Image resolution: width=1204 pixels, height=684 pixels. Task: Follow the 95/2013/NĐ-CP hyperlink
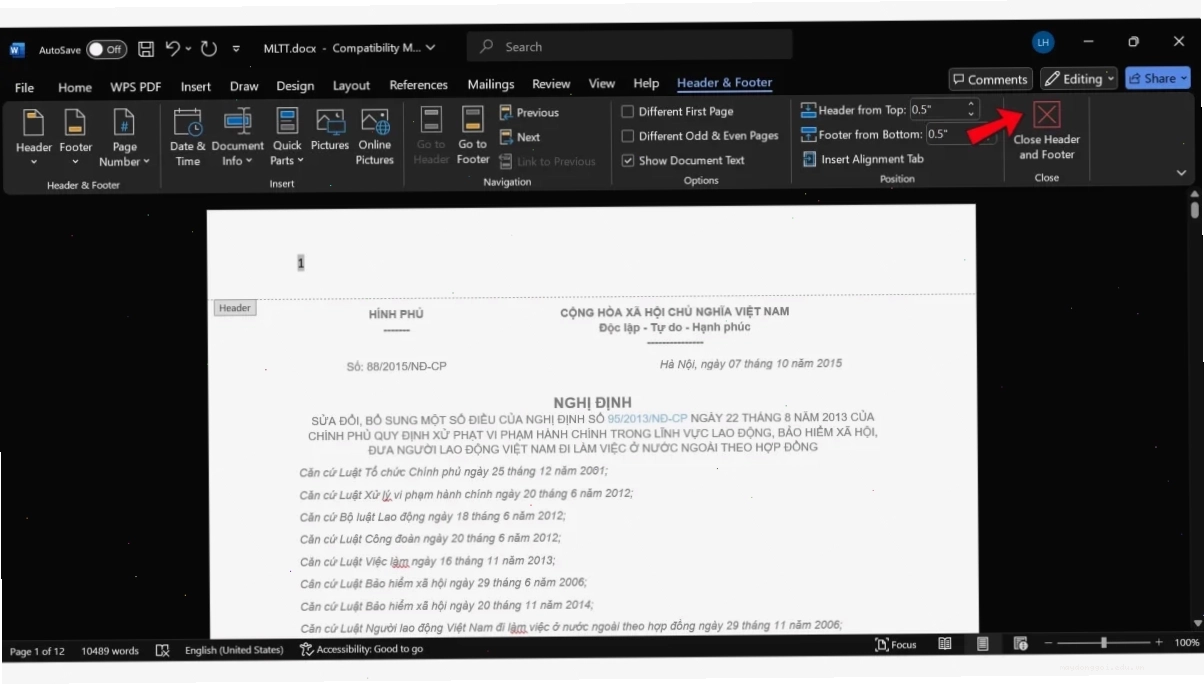pyautogui.click(x=647, y=418)
